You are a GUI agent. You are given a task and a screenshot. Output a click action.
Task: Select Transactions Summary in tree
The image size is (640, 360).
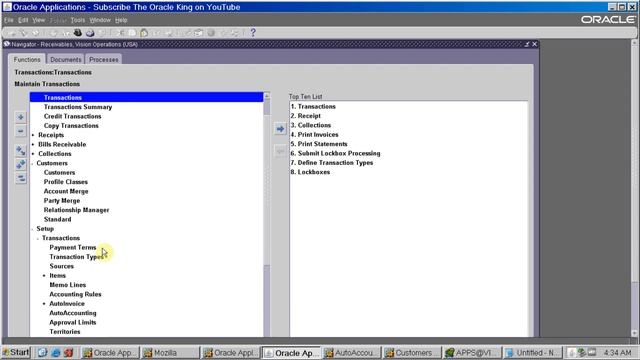click(x=78, y=107)
